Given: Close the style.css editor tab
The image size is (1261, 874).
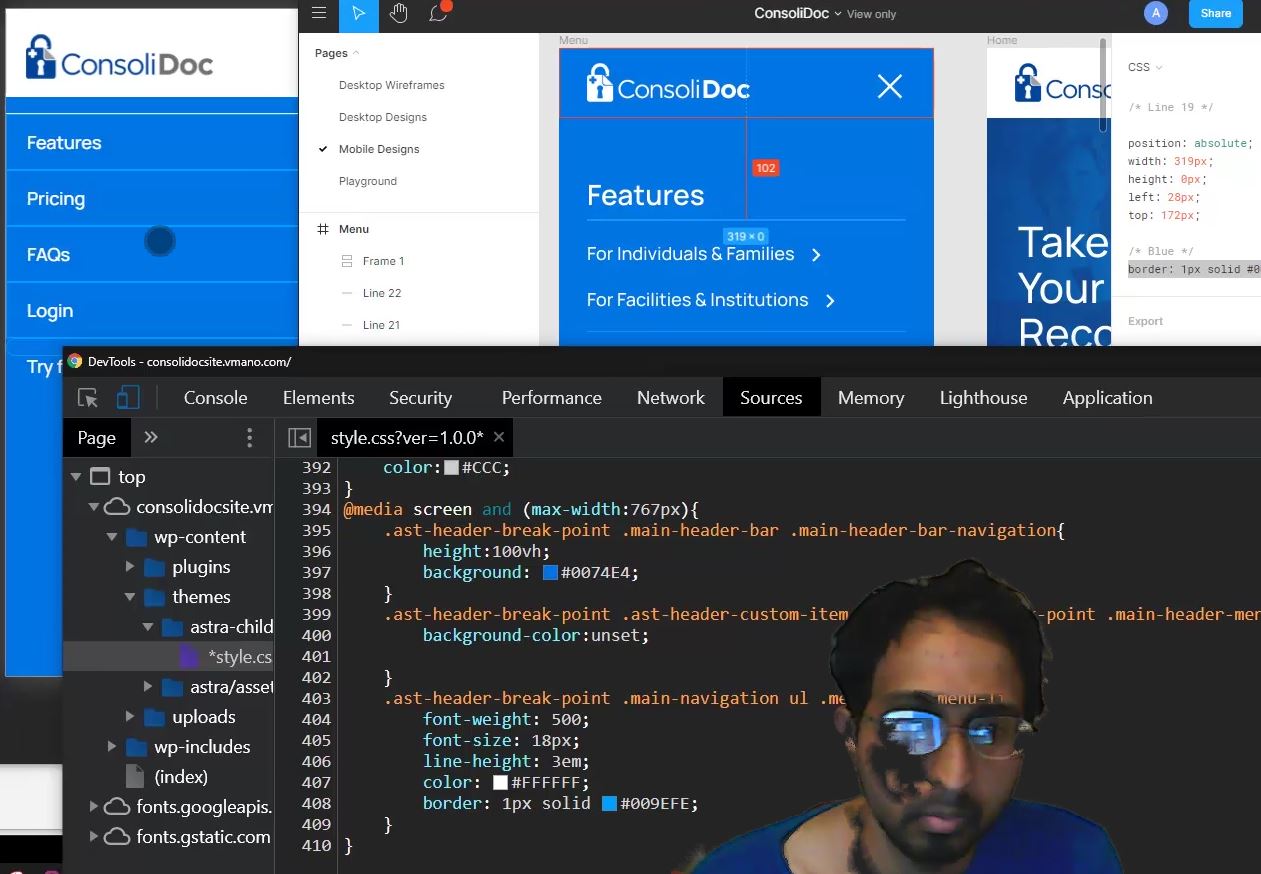Looking at the screenshot, I should tap(499, 437).
